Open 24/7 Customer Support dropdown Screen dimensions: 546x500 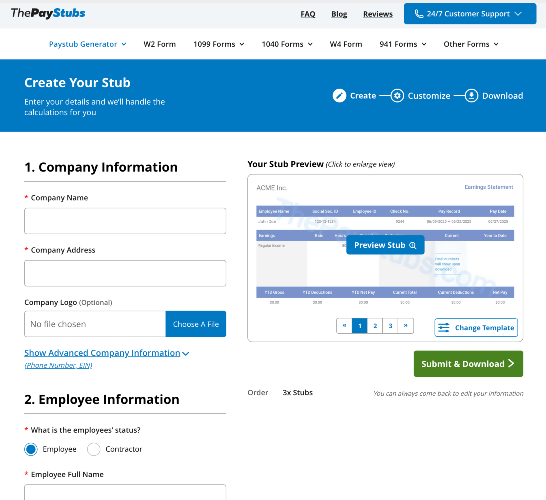pyautogui.click(x=470, y=14)
